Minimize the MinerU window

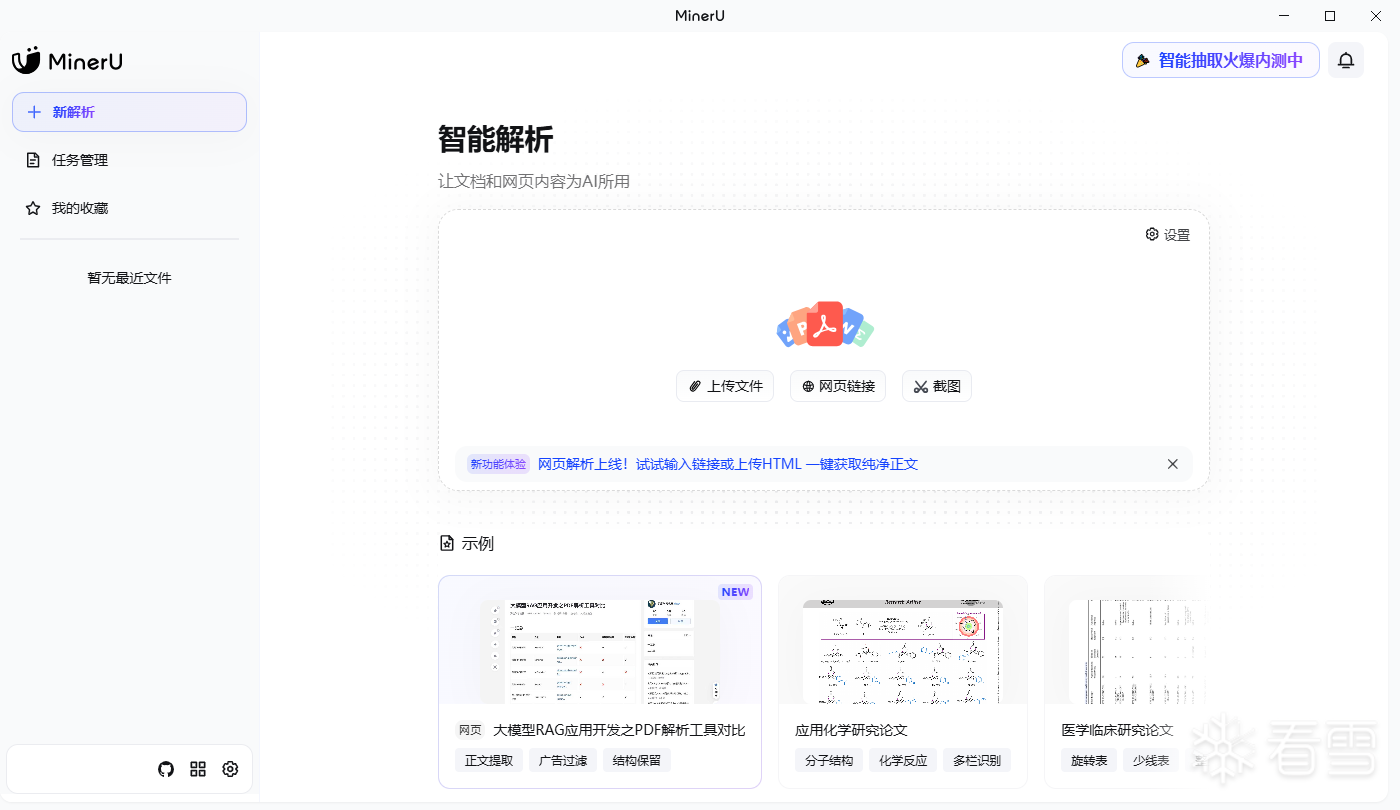[1284, 15]
